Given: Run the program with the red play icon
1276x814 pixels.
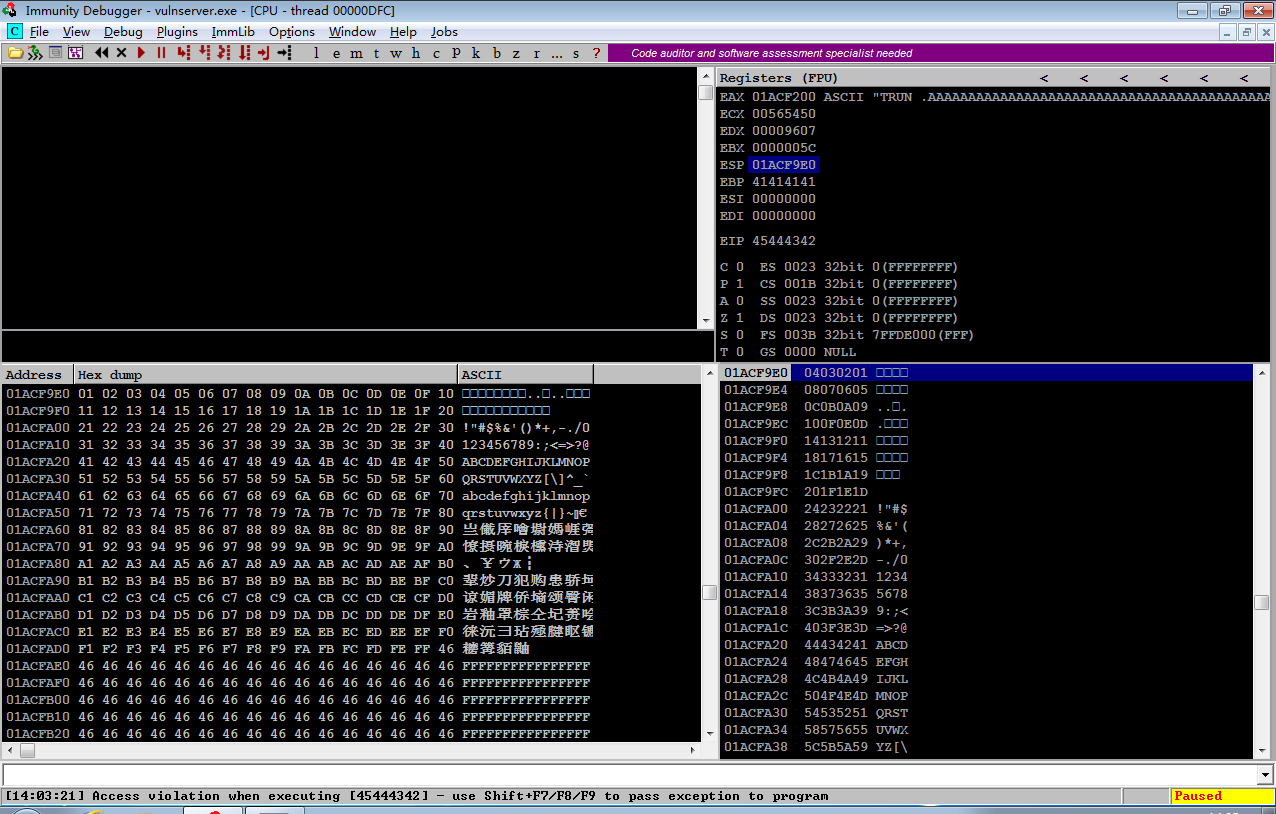Looking at the screenshot, I should tap(141, 53).
